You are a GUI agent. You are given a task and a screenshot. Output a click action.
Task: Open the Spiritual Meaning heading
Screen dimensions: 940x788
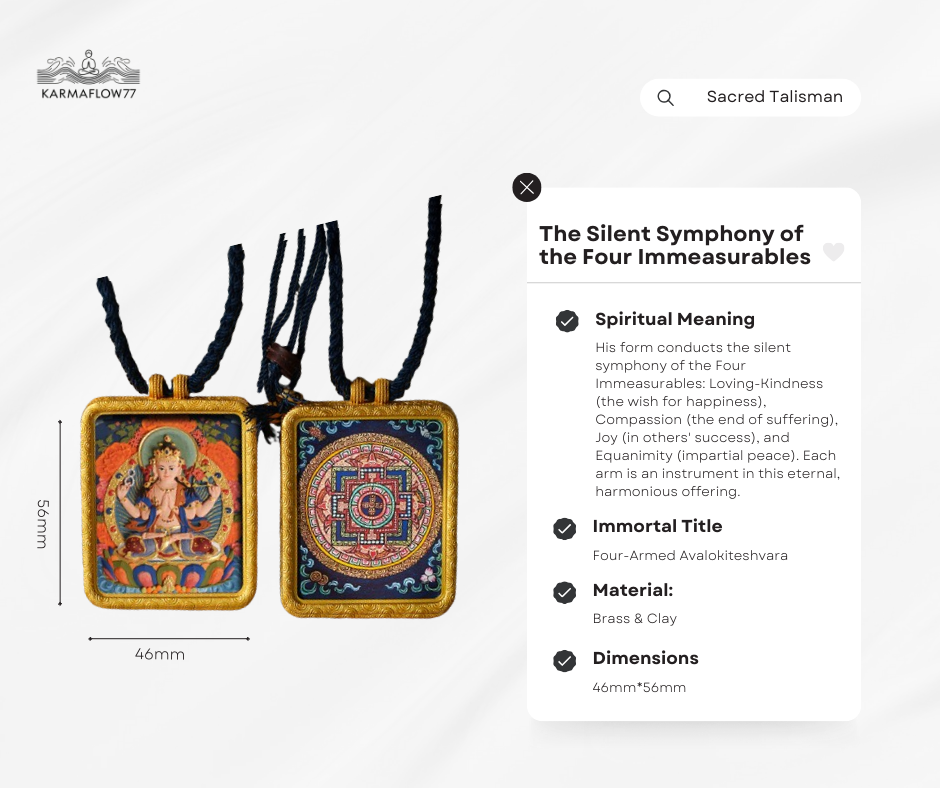coord(674,319)
